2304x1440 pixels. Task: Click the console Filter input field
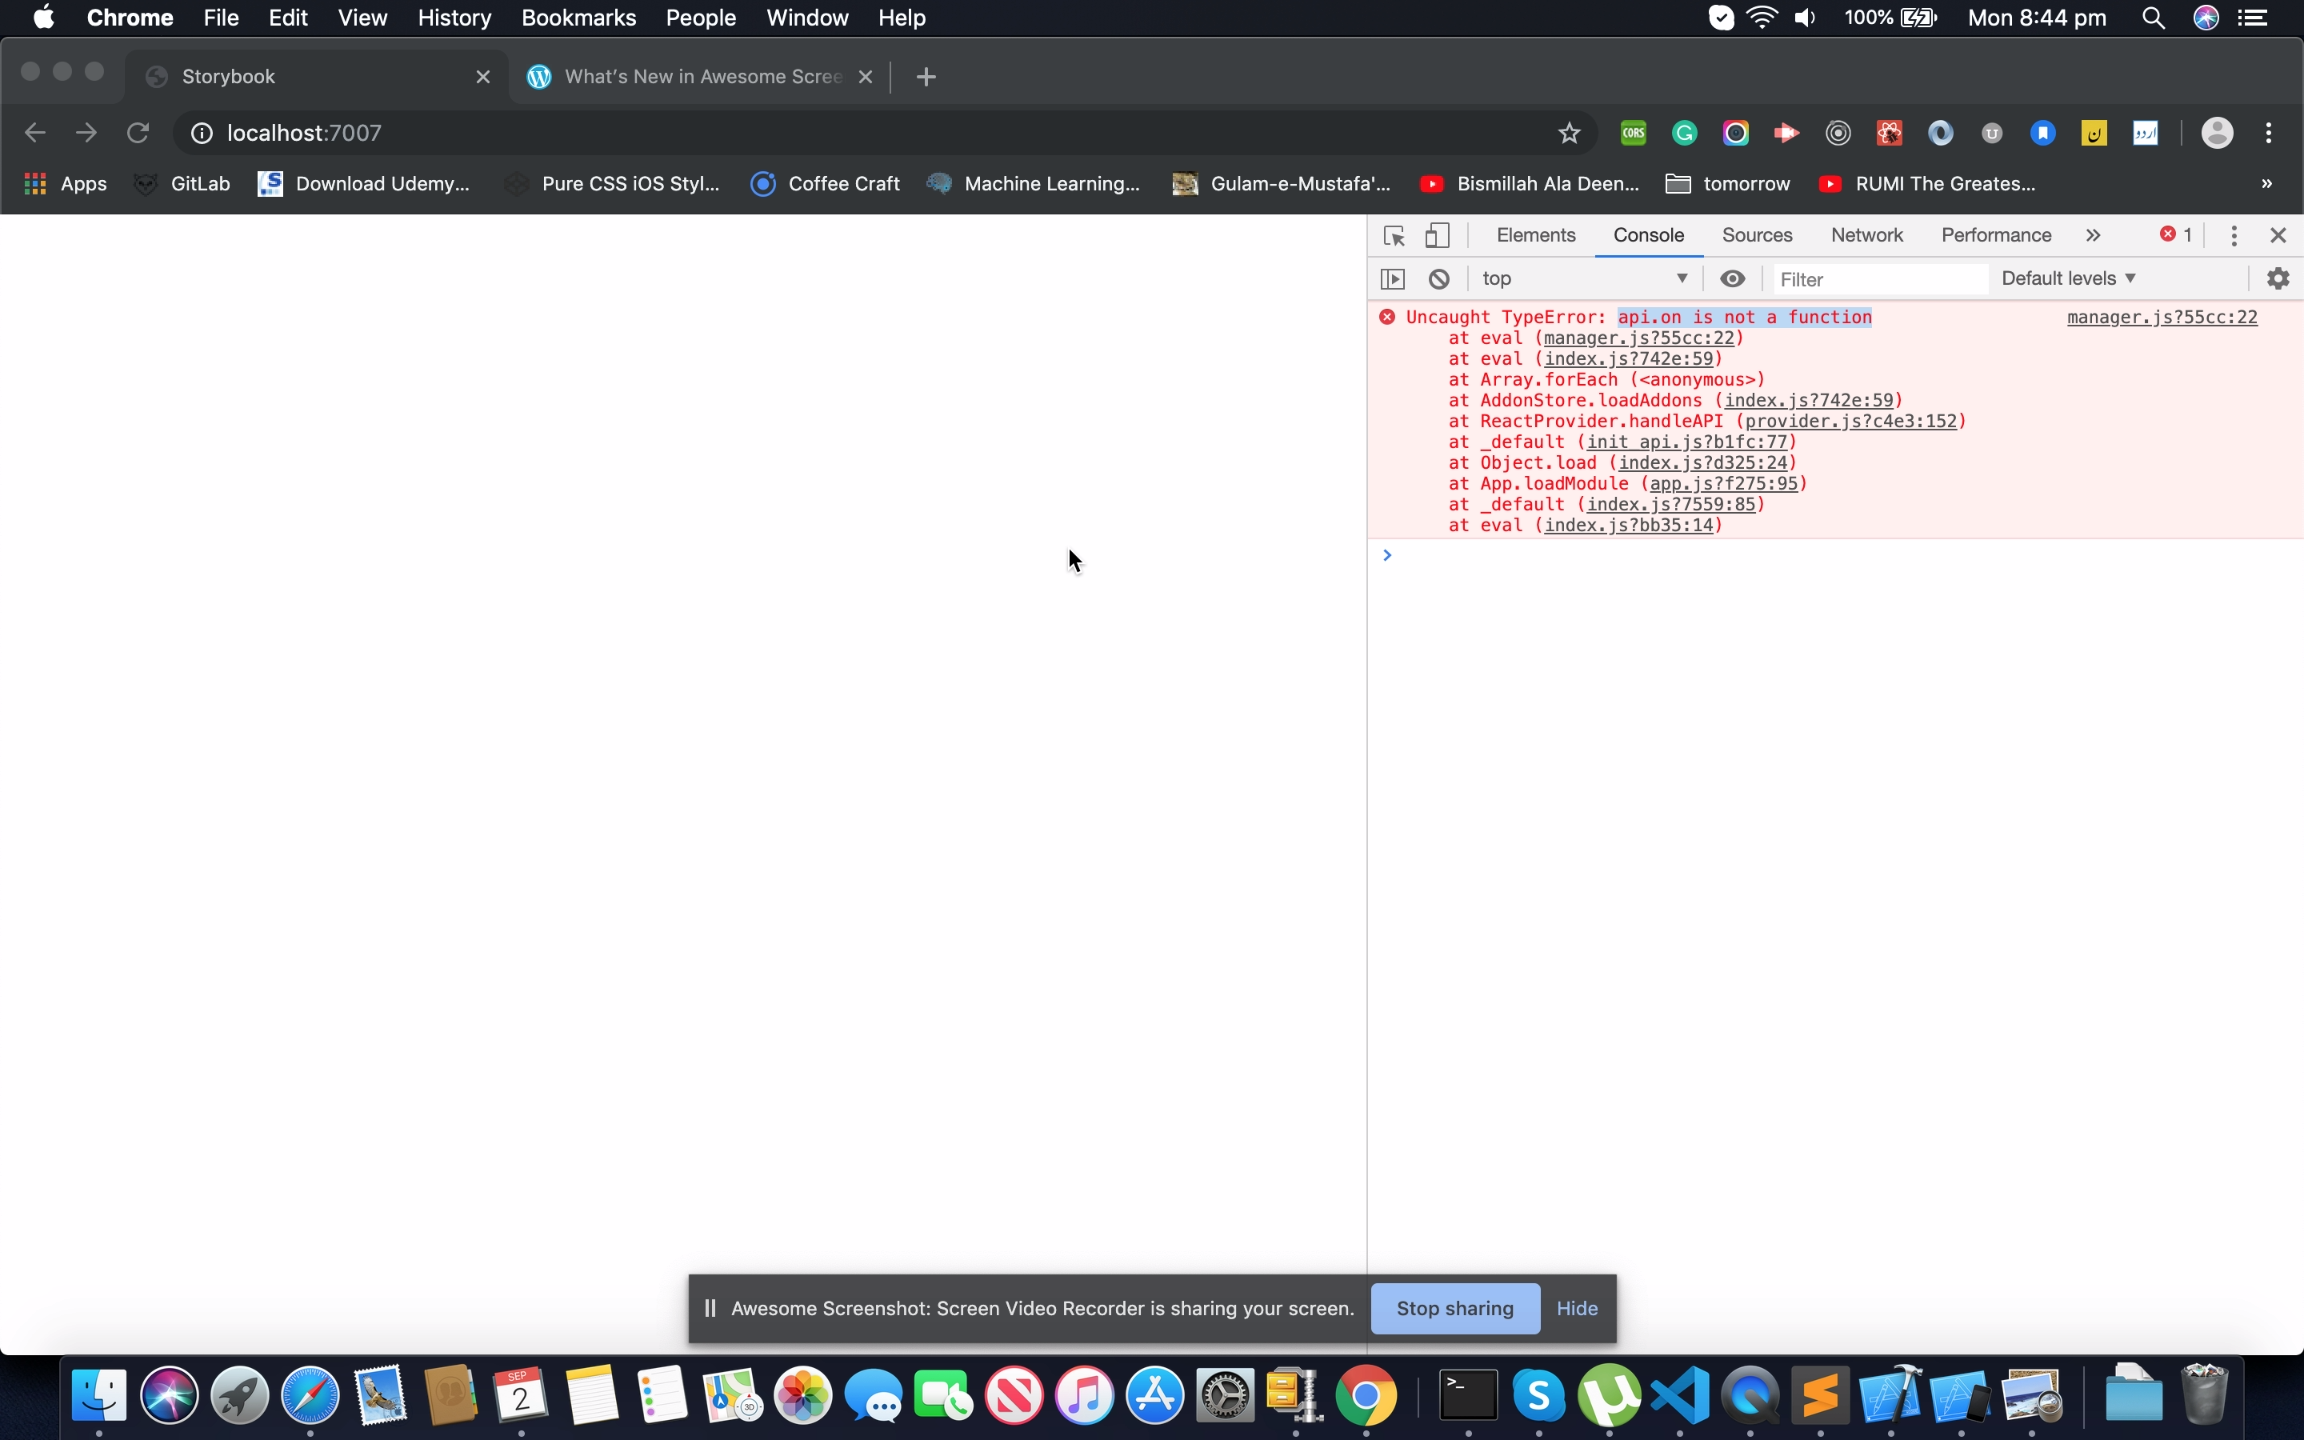1878,279
